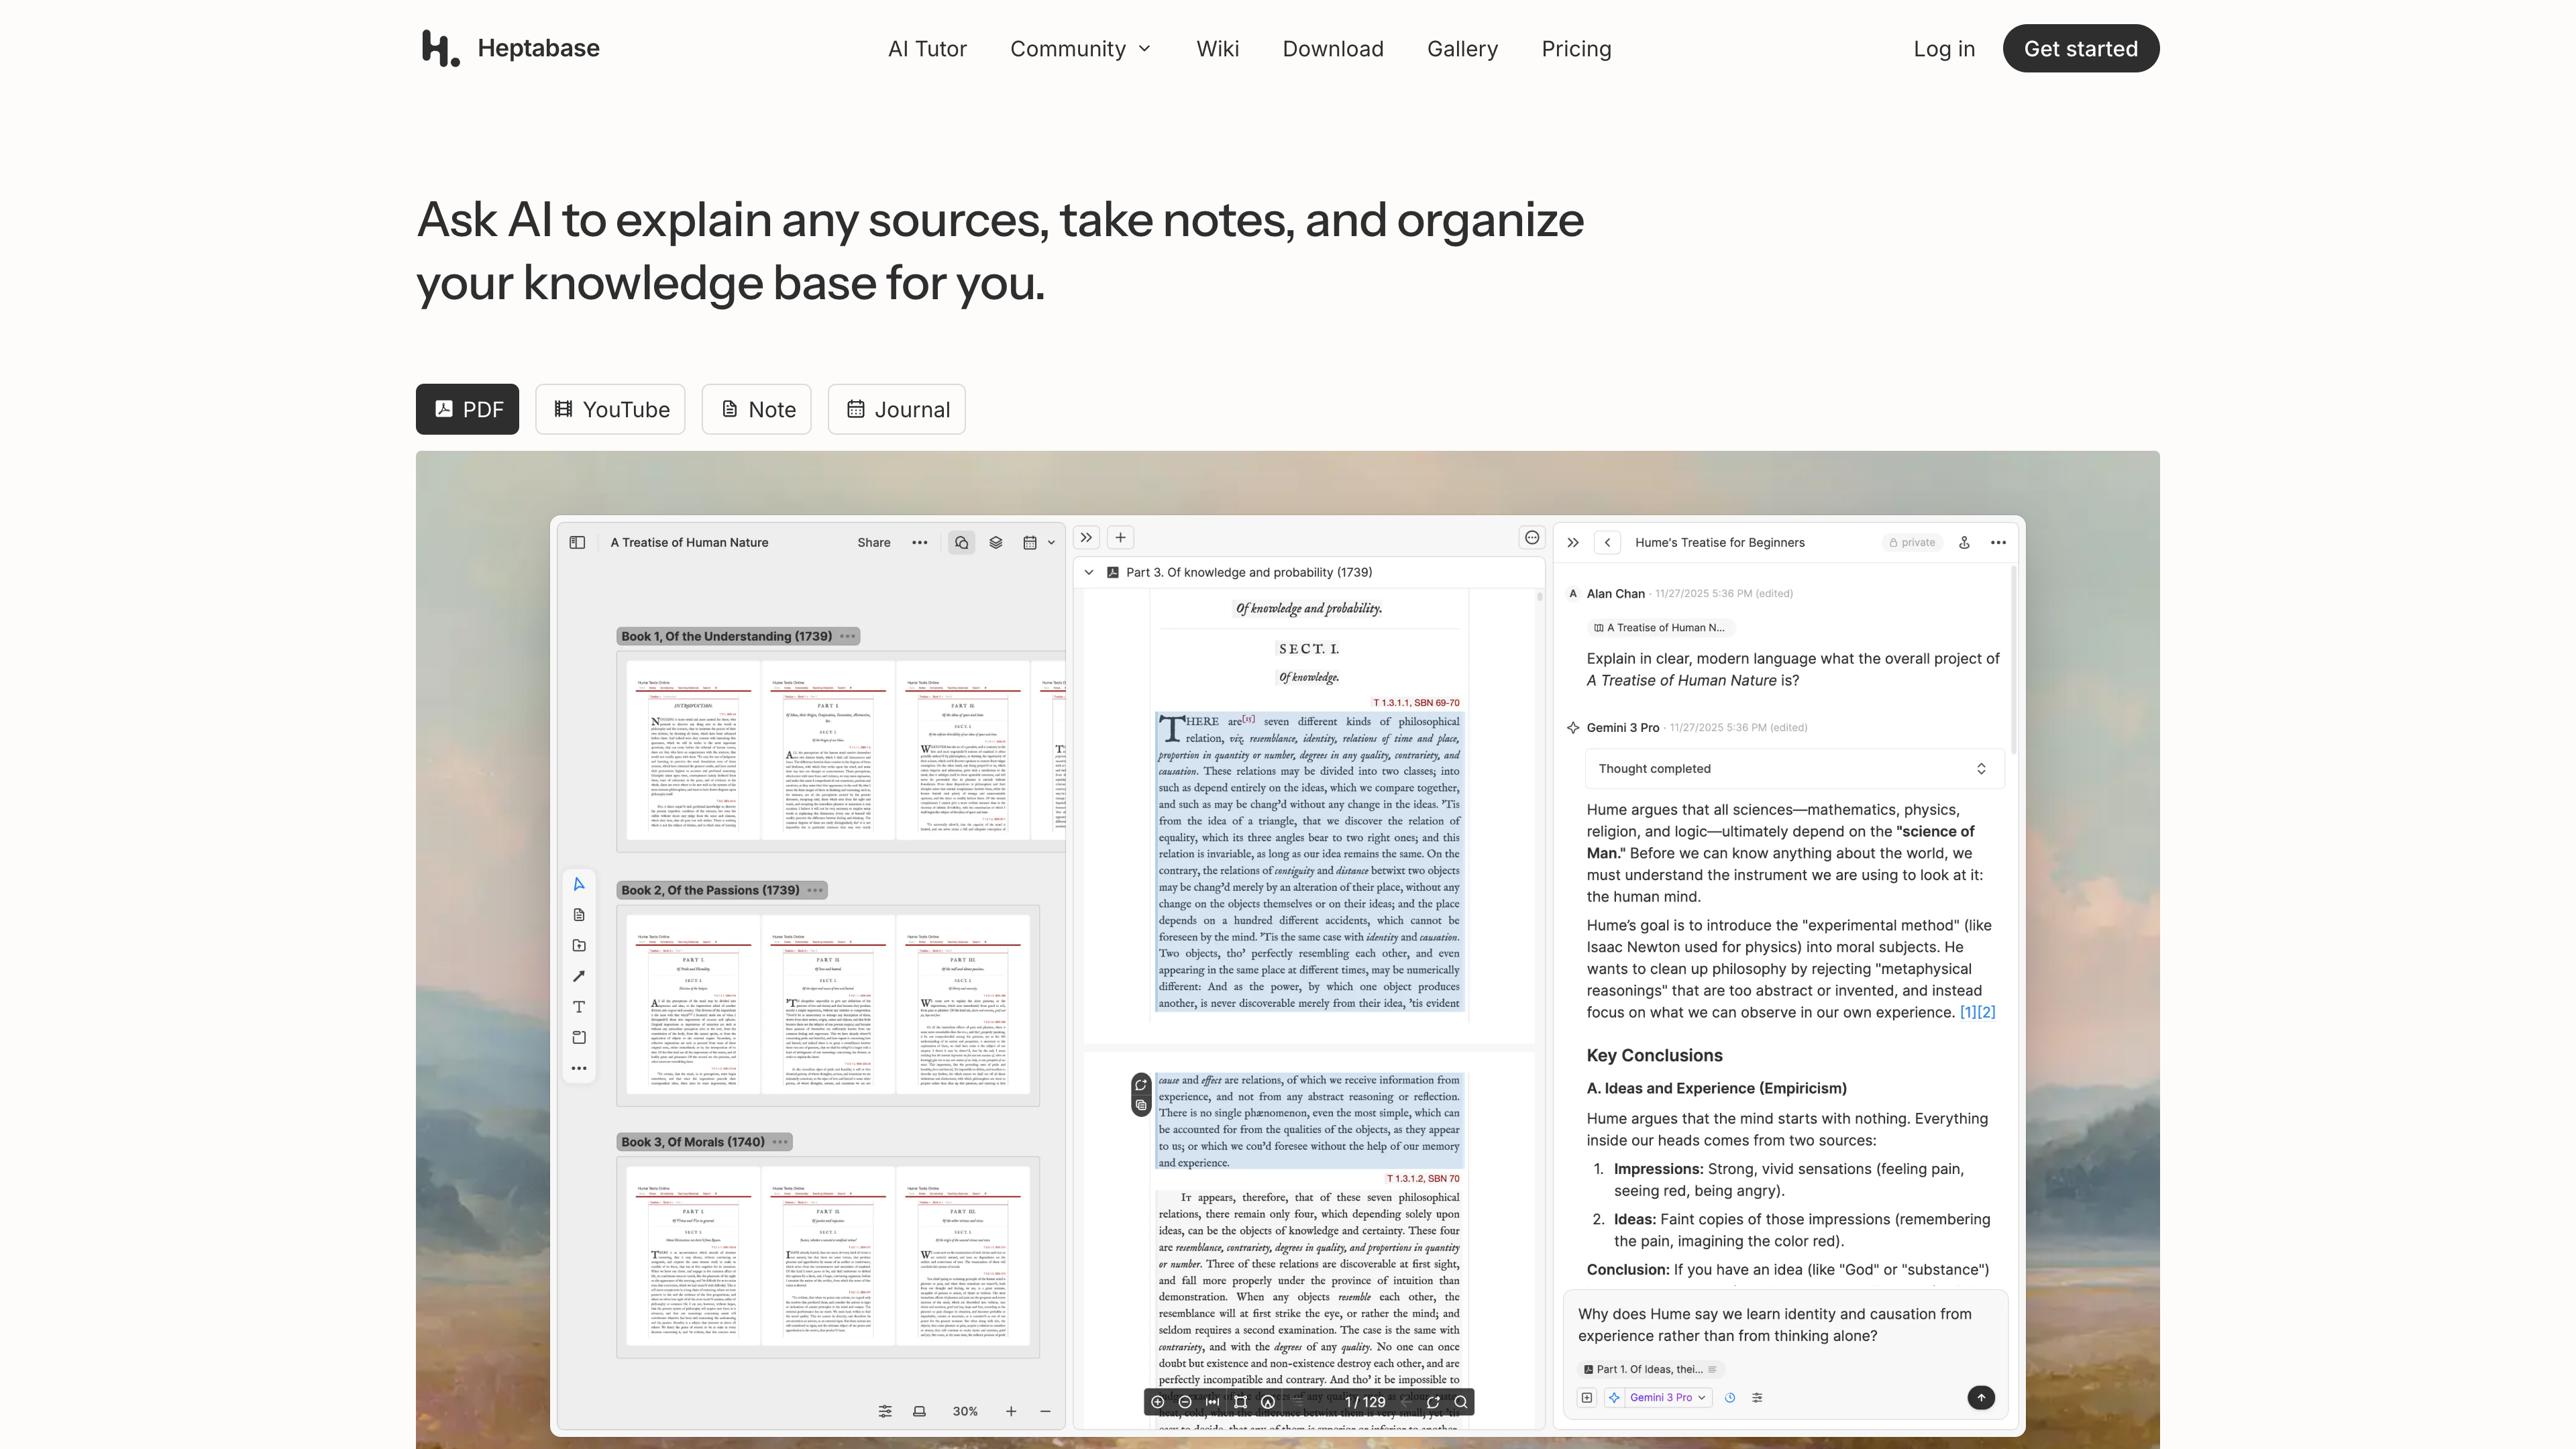Click the presentation mode icon beside 30%
Screen dimensions: 2576x1449
[919, 1411]
